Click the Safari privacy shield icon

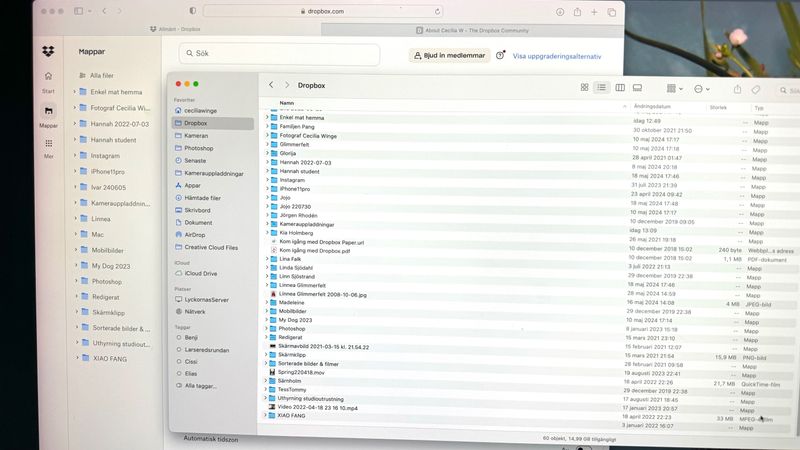click(x=192, y=11)
